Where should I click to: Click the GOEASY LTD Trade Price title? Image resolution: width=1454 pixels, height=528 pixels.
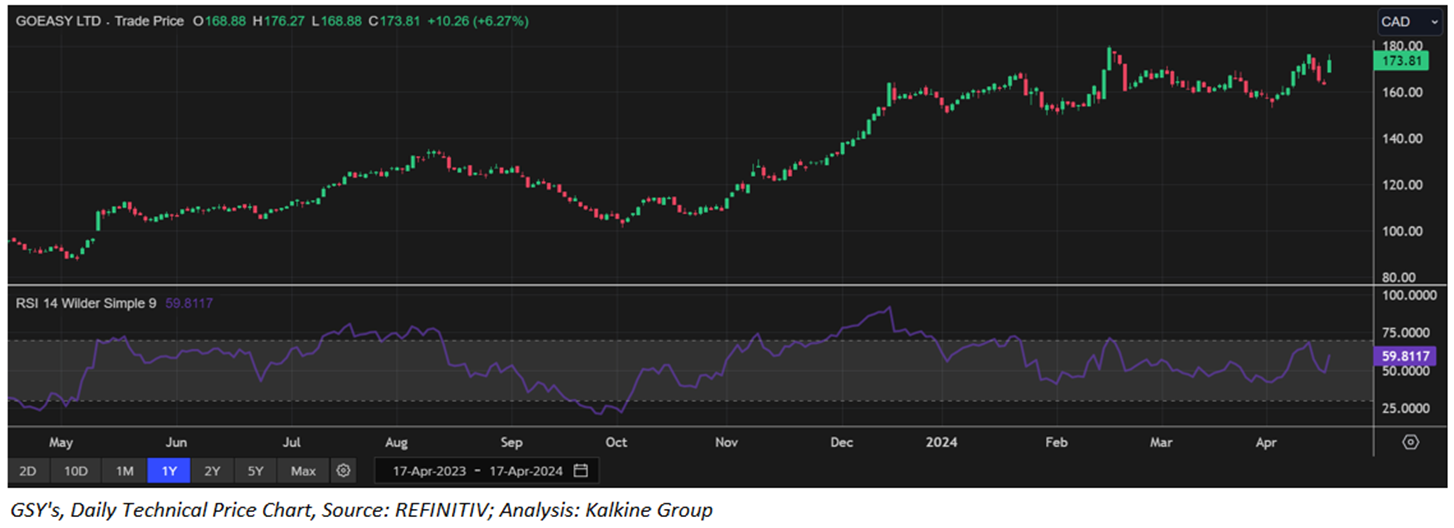[x=100, y=20]
